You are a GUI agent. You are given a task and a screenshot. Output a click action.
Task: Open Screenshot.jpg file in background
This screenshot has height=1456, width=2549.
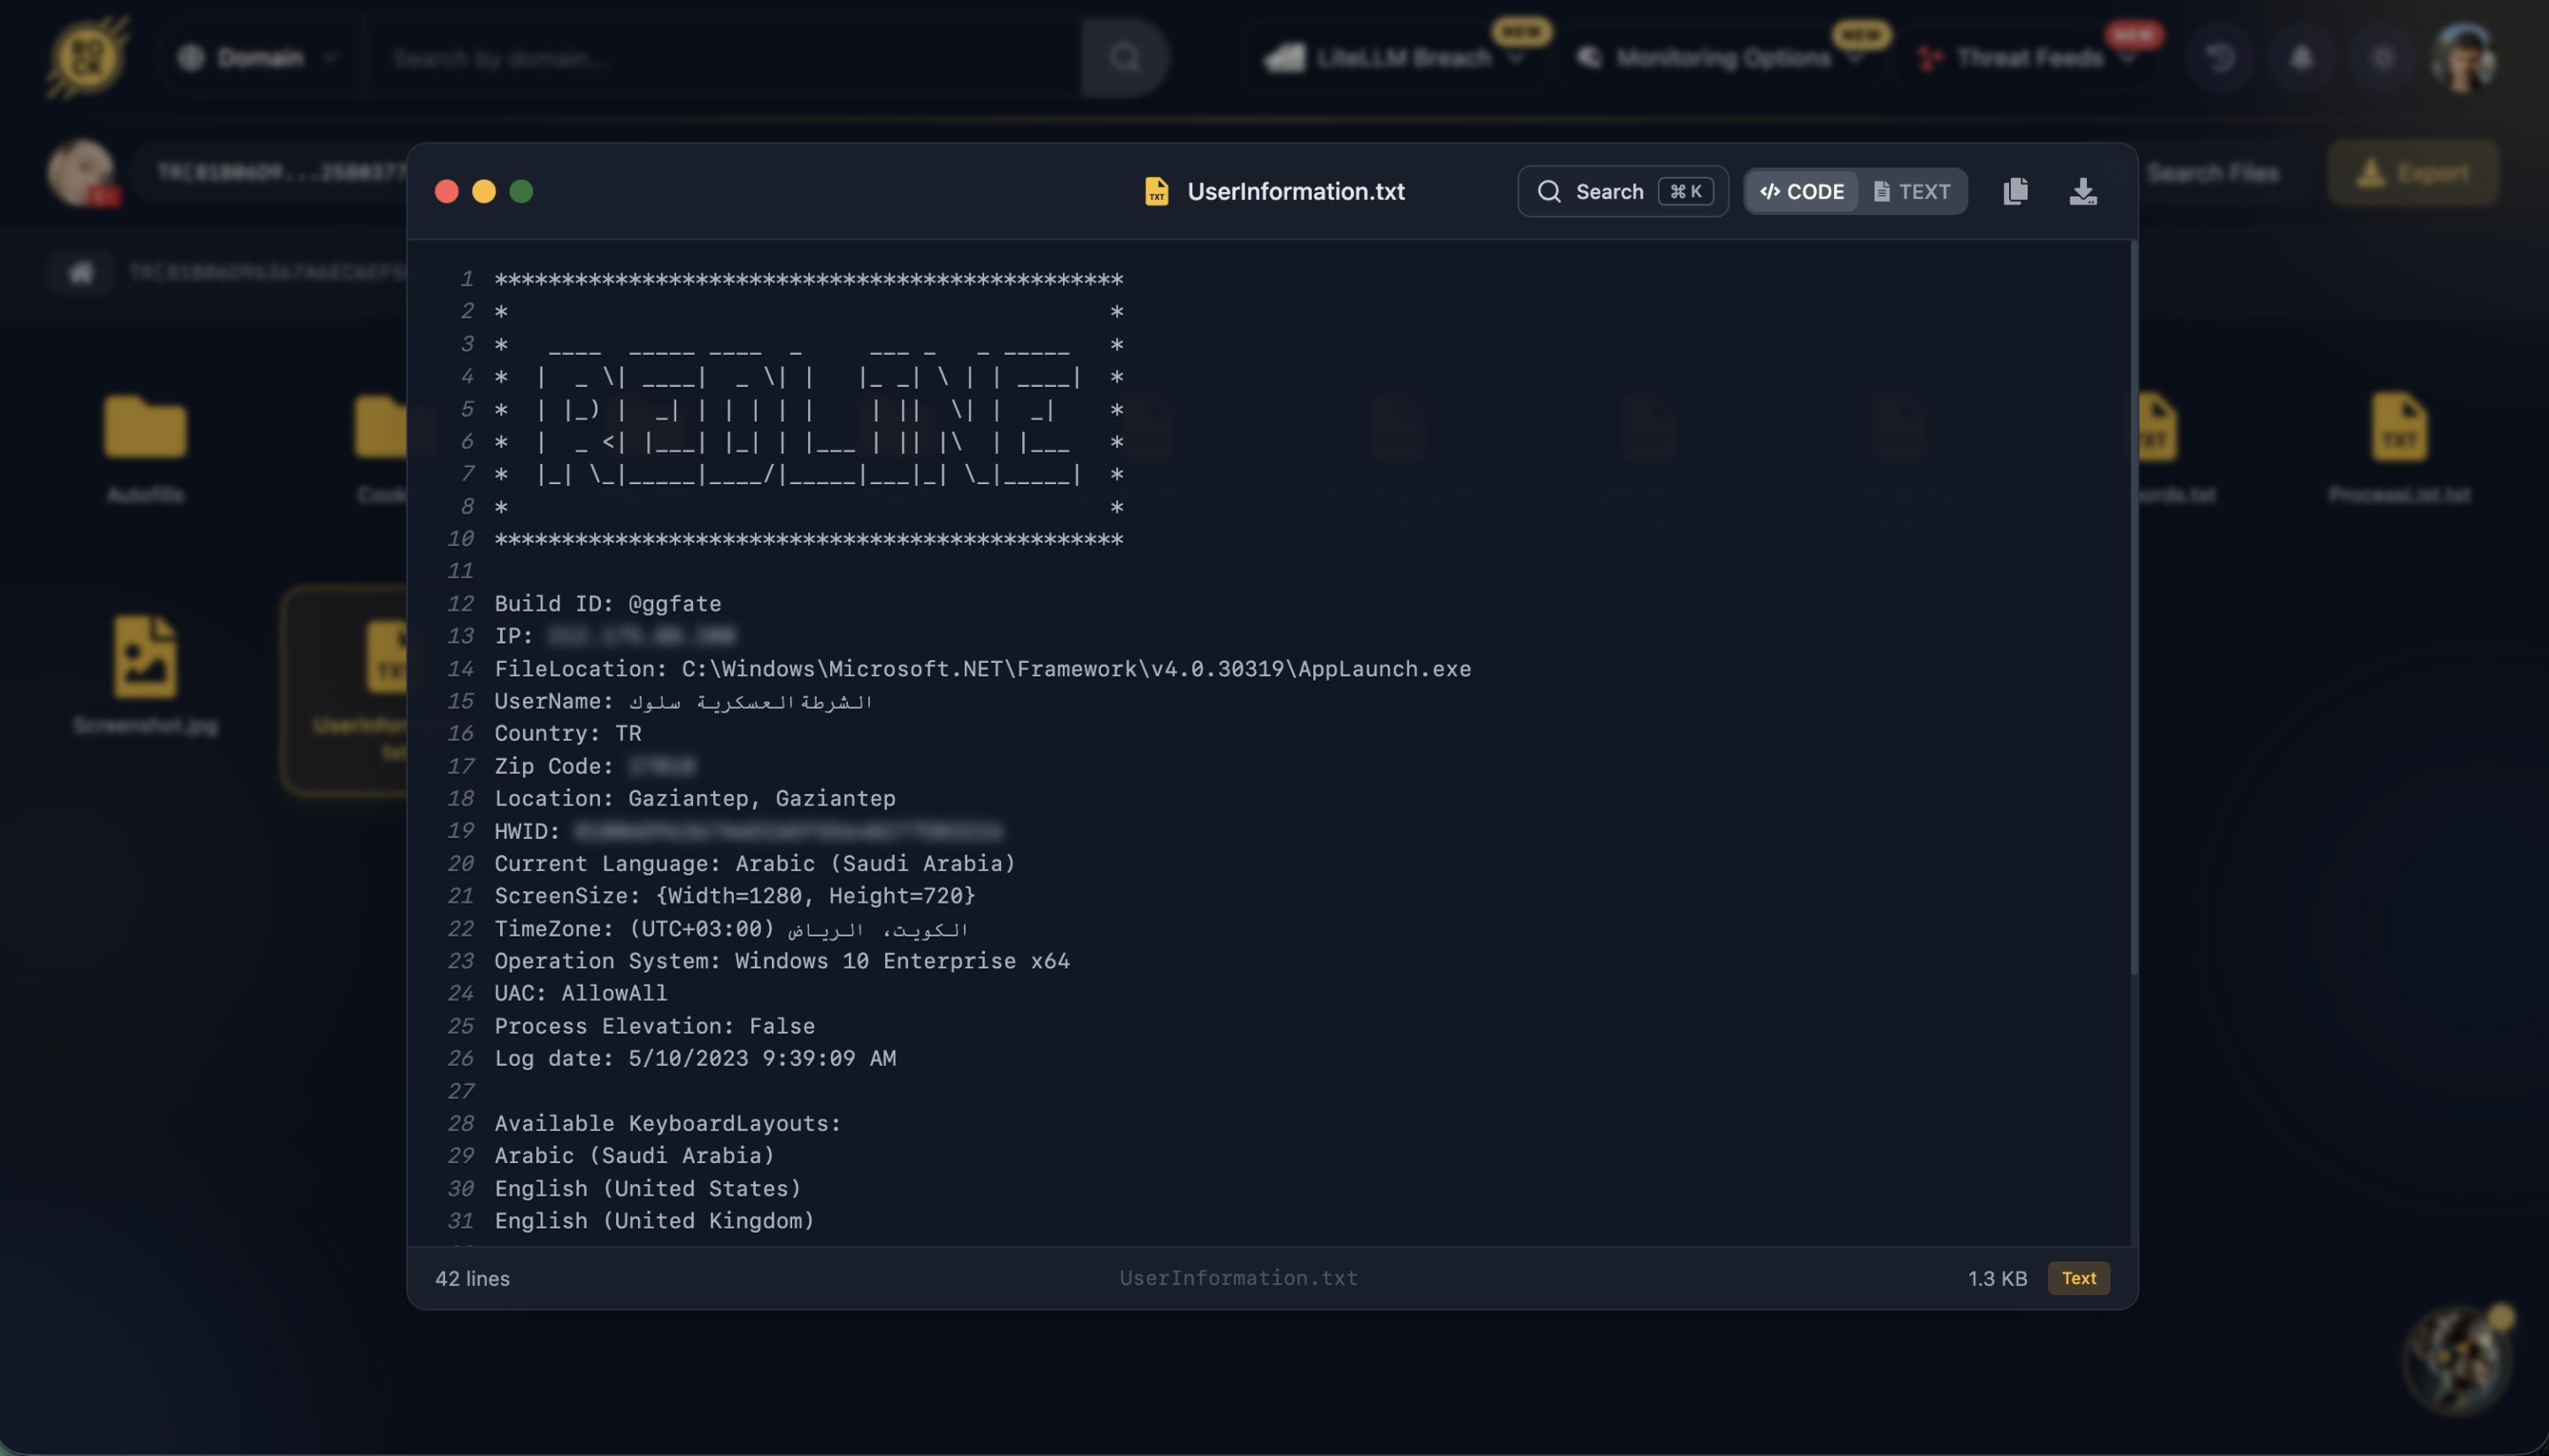(x=145, y=676)
